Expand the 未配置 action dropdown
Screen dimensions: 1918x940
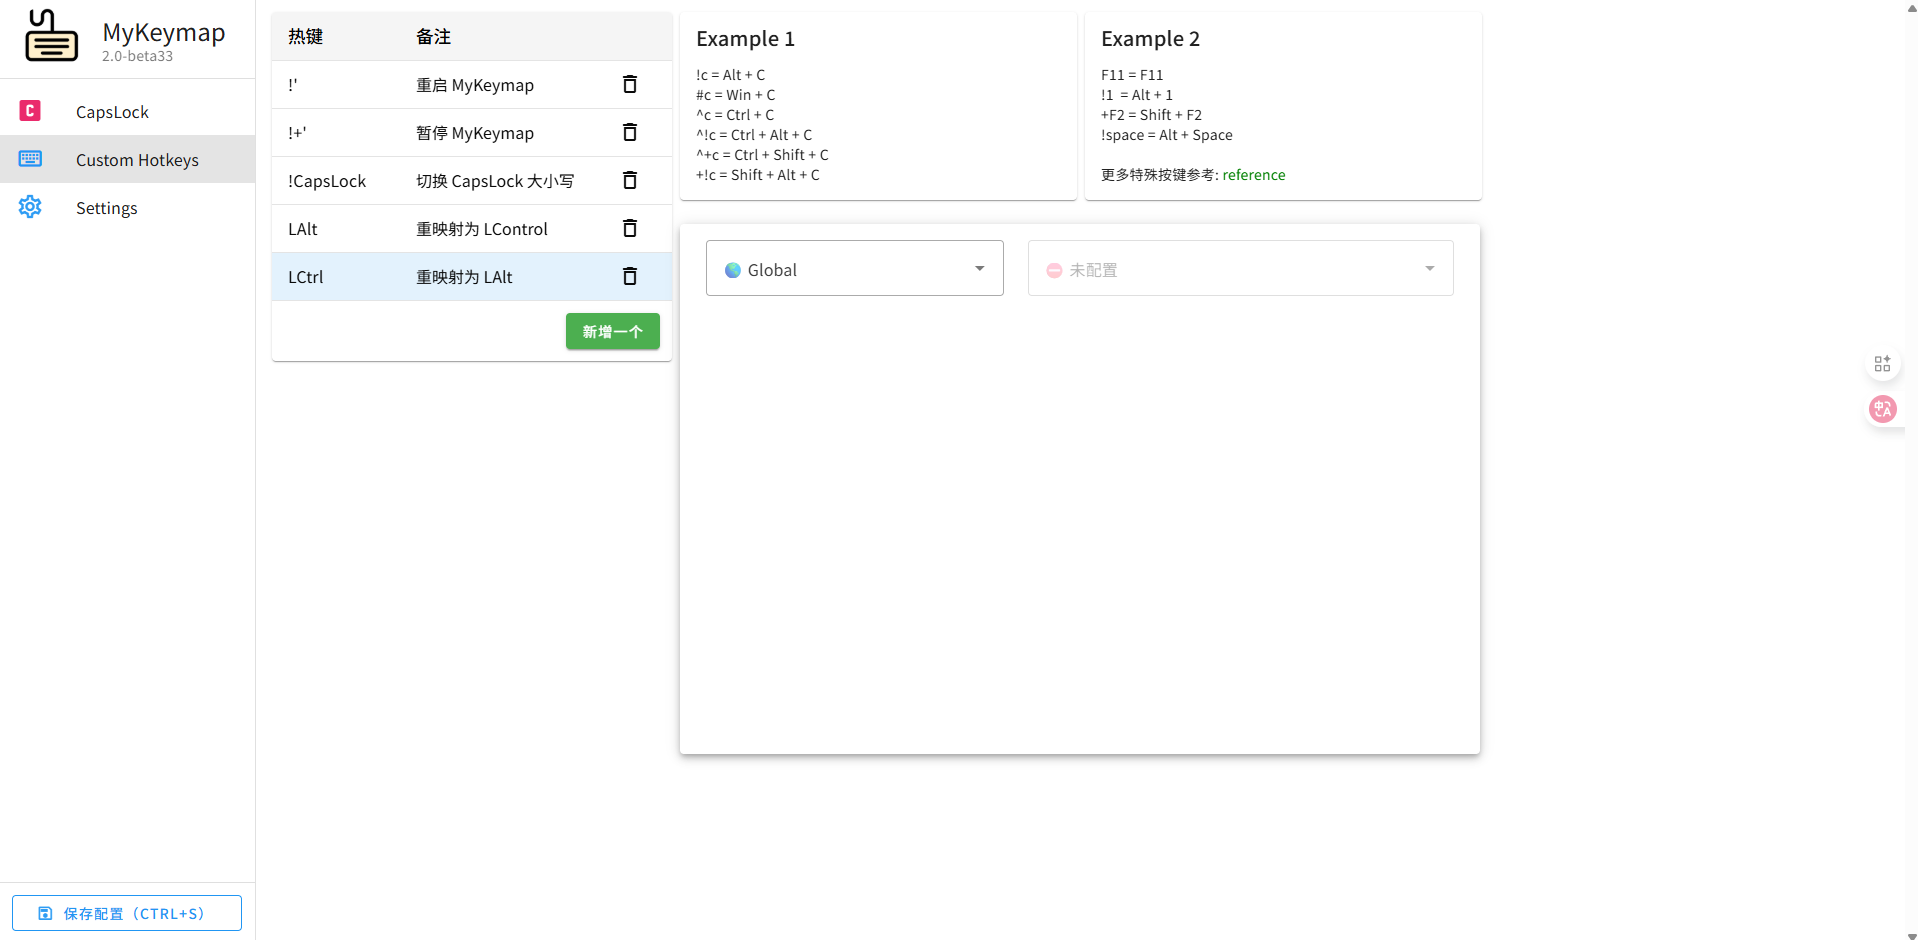click(1239, 269)
